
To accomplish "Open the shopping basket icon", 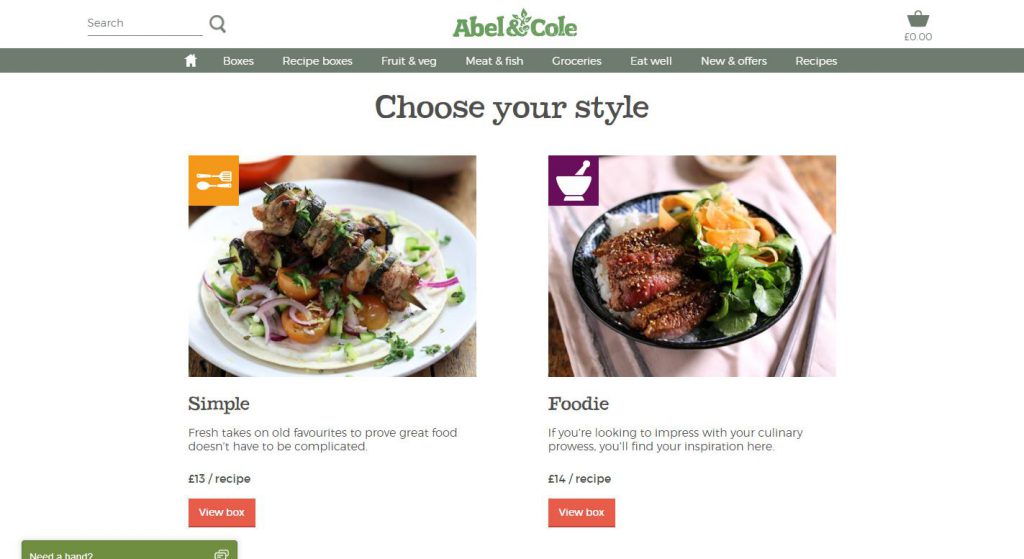I will coord(918,19).
